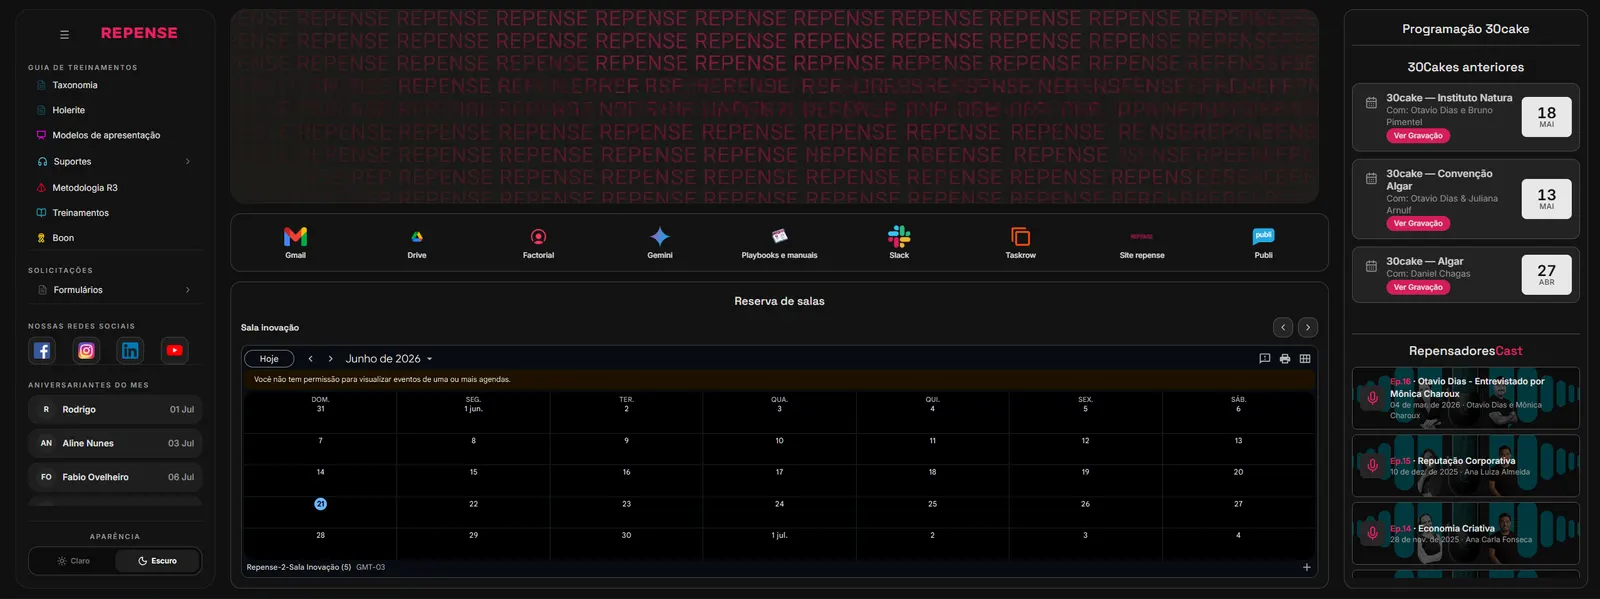Click microphone icon of episode Ep.16
Screen dimensions: 1600x599
1372,398
